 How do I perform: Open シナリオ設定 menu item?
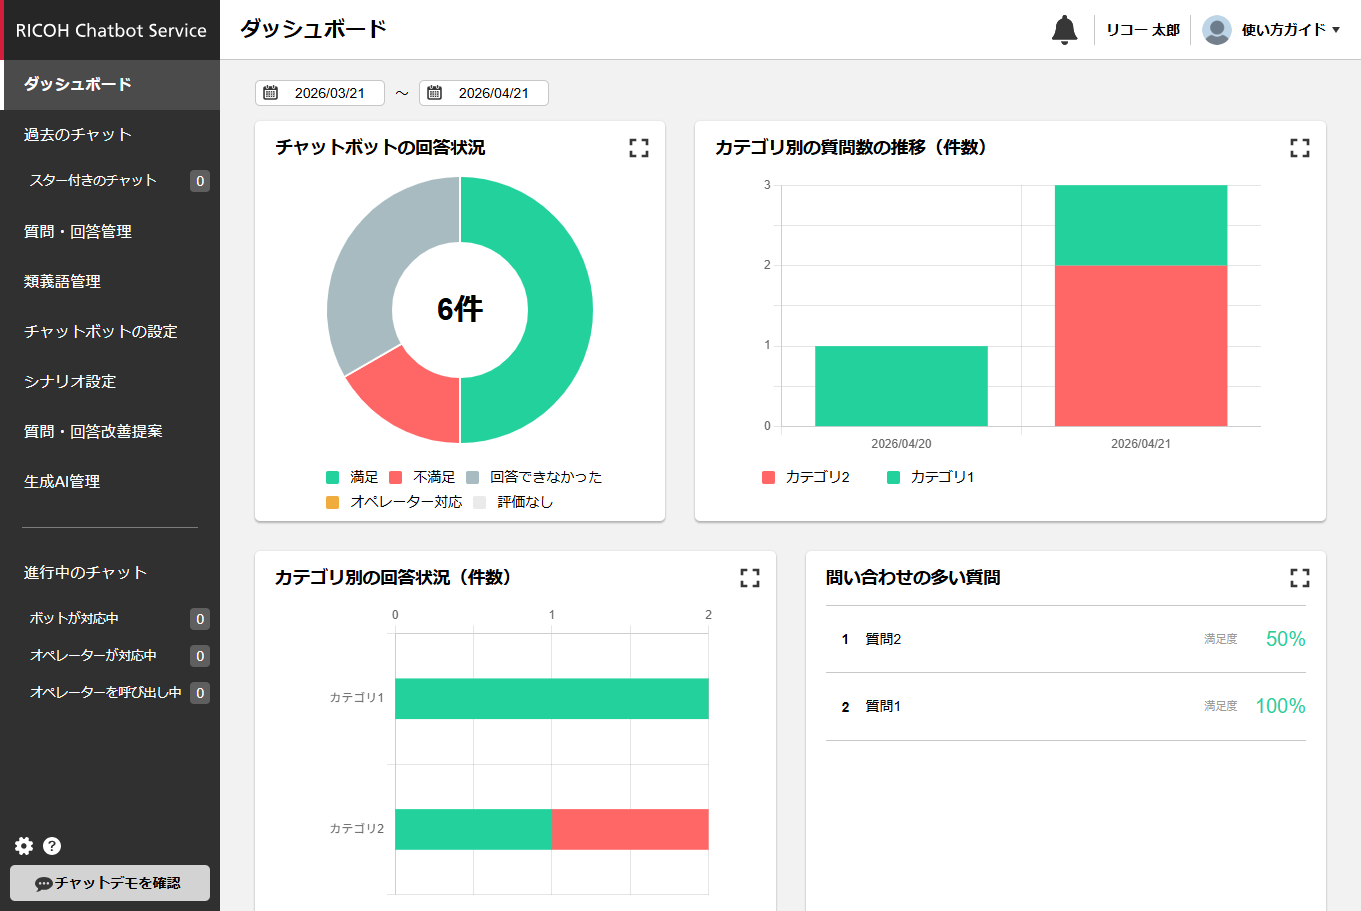point(70,381)
